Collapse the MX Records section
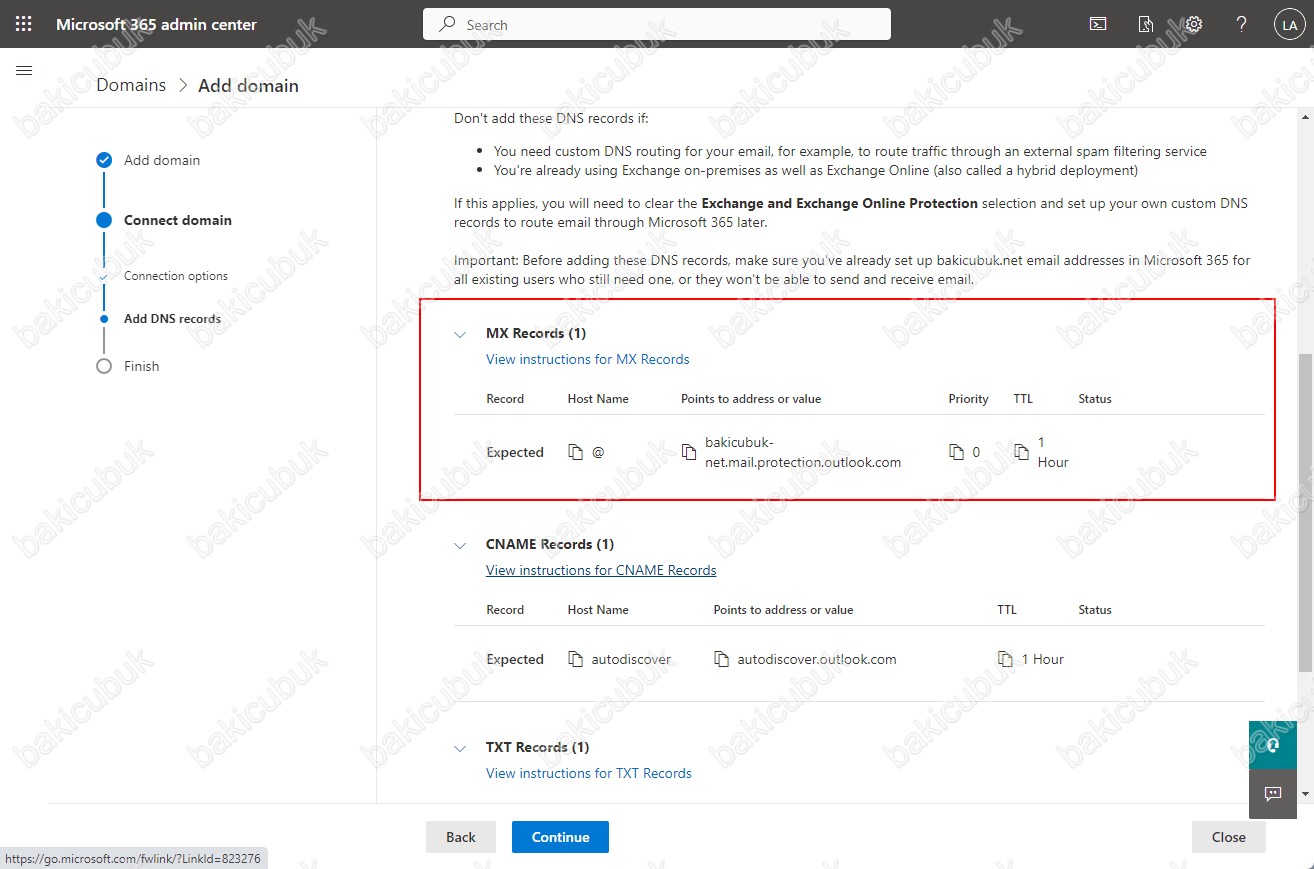Image resolution: width=1314 pixels, height=869 pixels. click(x=460, y=334)
